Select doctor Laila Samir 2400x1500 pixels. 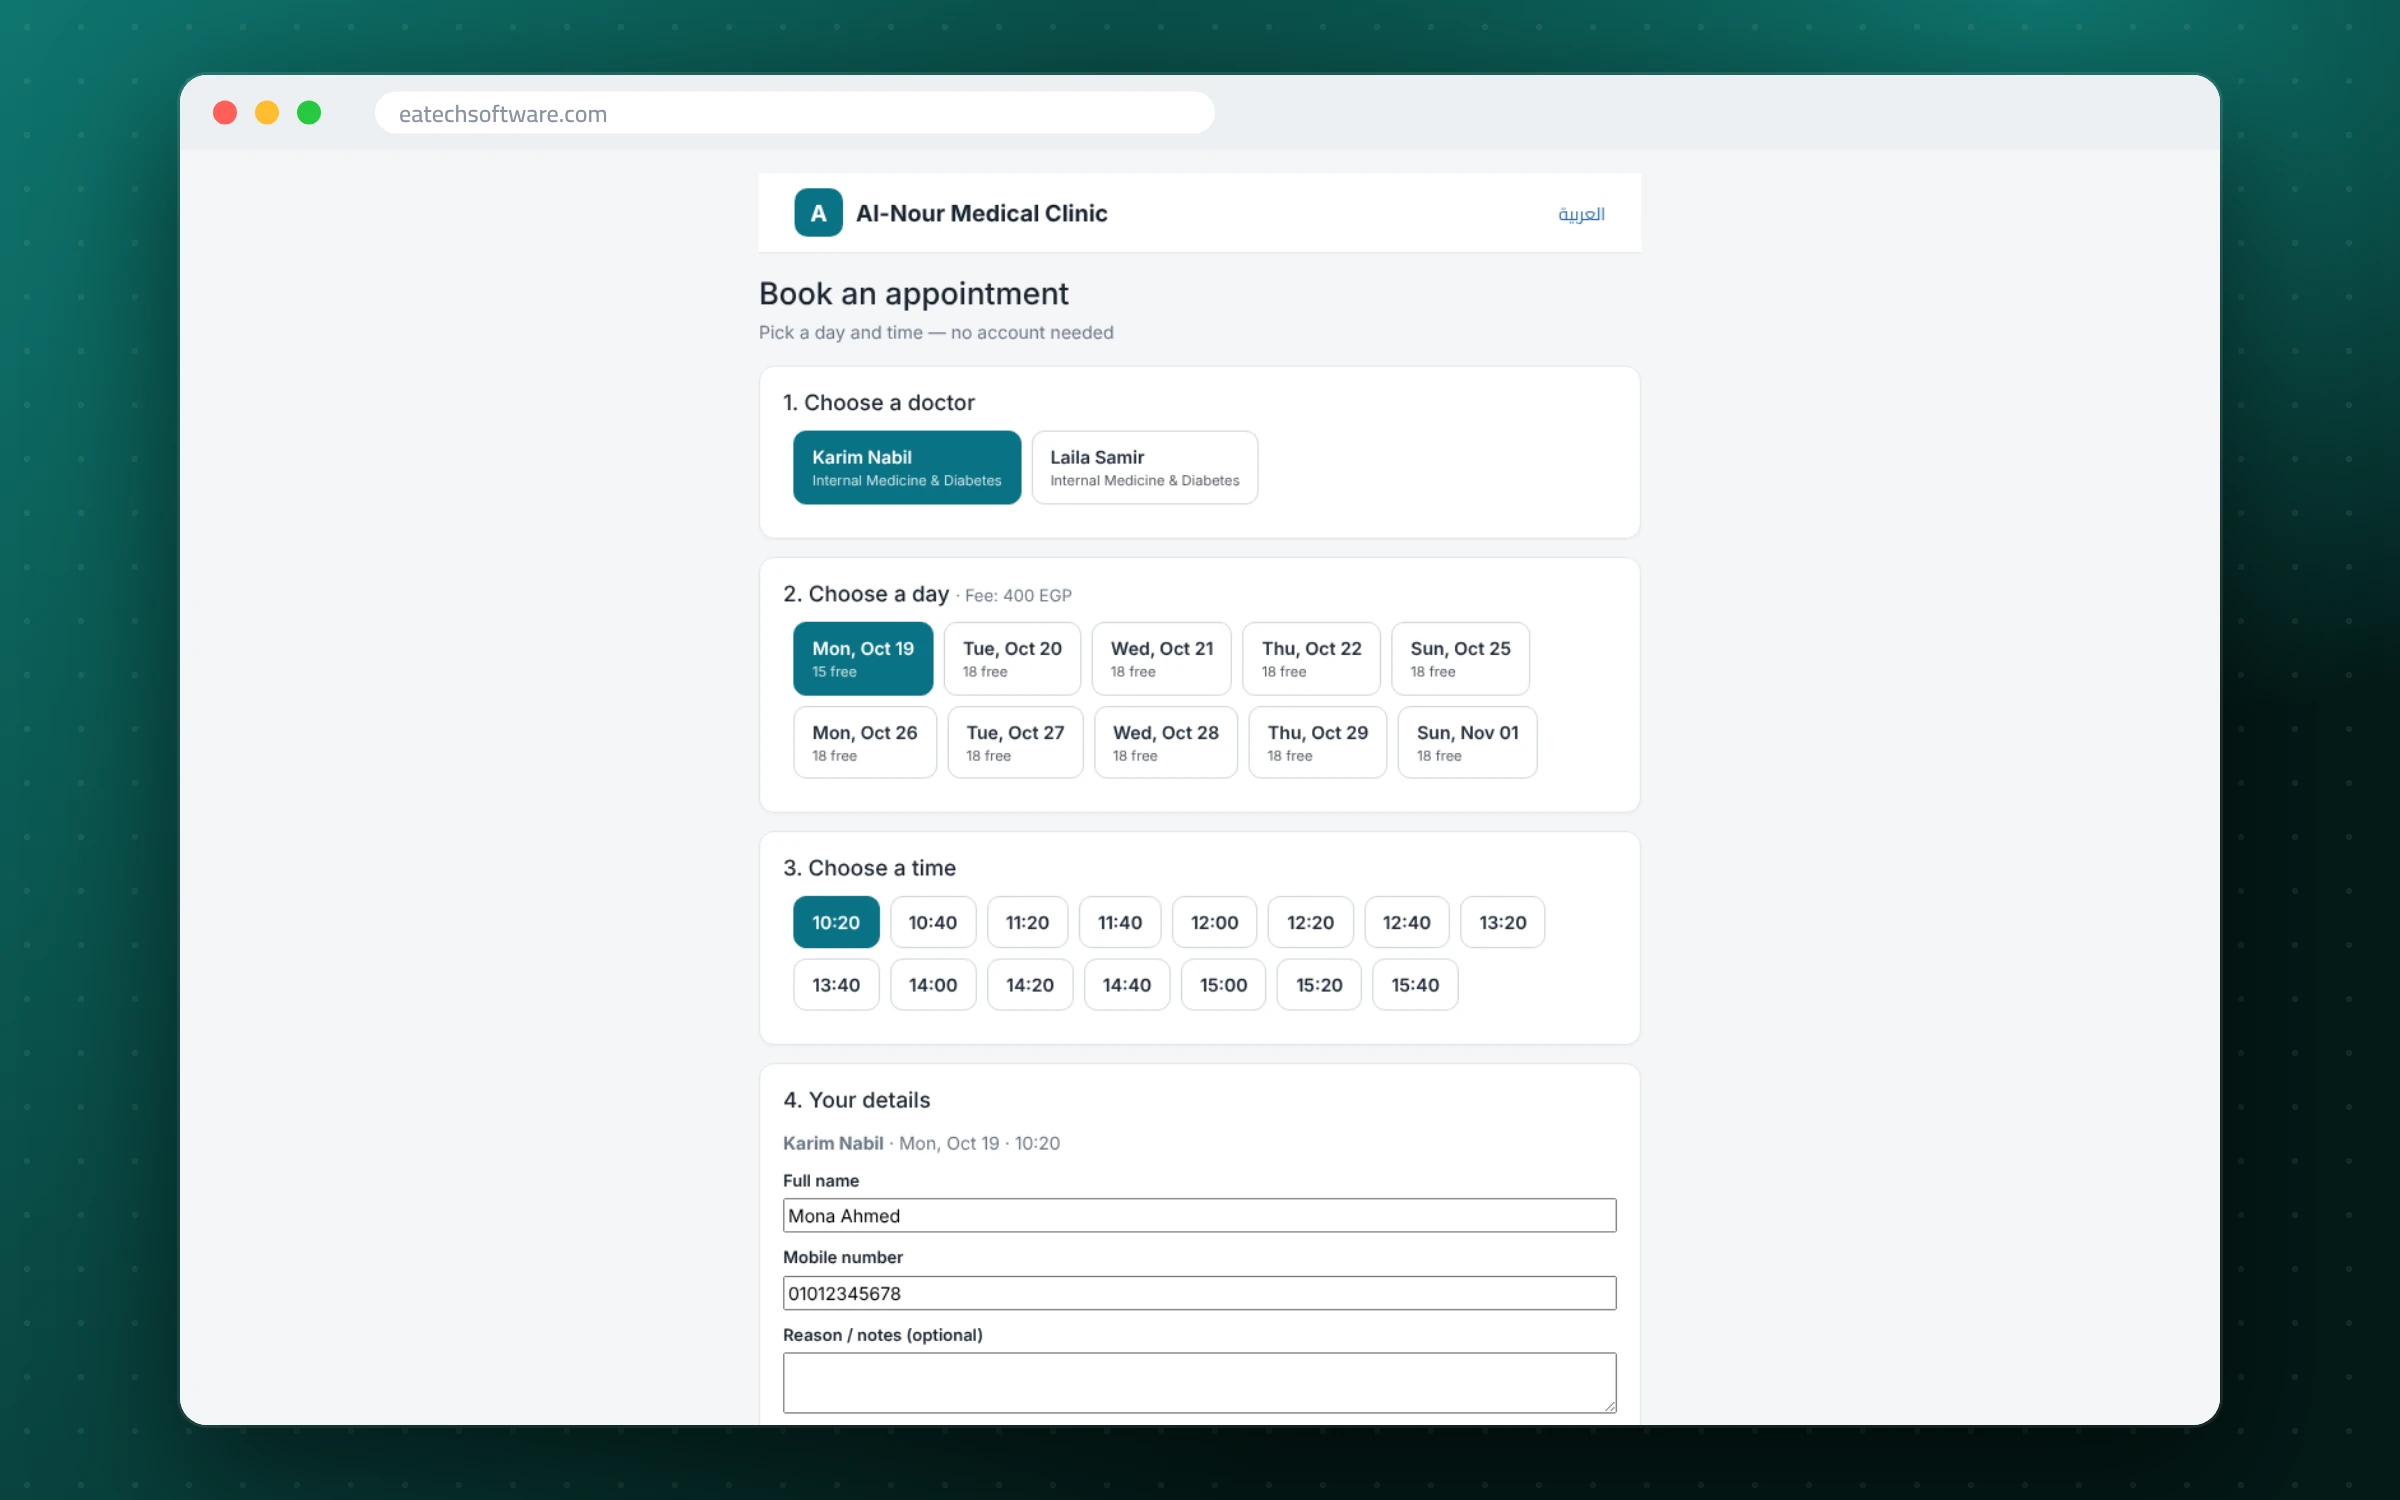click(1144, 467)
